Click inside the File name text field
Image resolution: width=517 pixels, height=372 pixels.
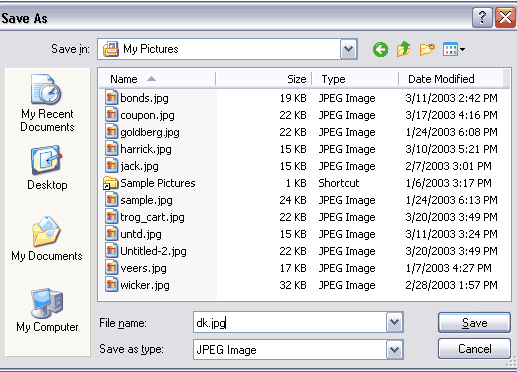(290, 322)
